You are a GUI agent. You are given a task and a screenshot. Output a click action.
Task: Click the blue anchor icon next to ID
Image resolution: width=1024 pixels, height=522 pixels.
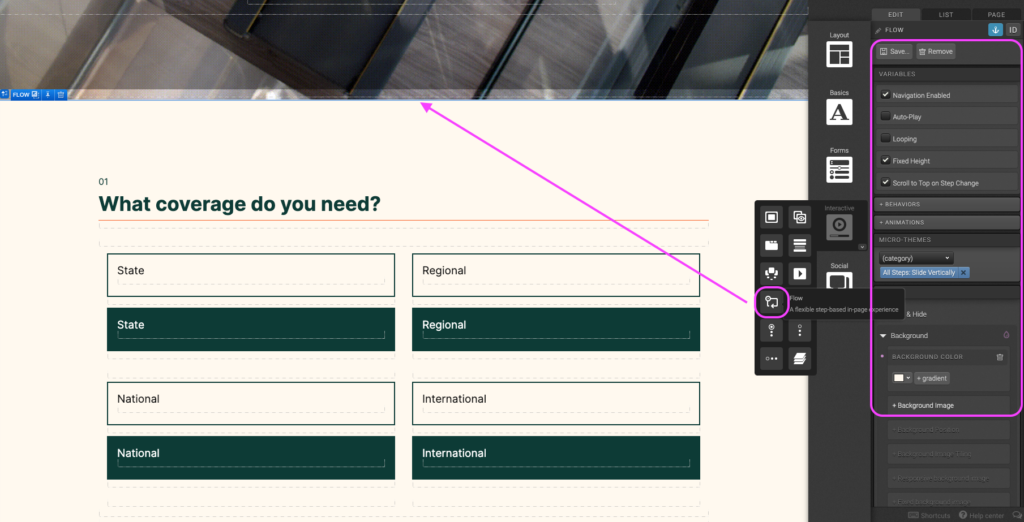[995, 30]
